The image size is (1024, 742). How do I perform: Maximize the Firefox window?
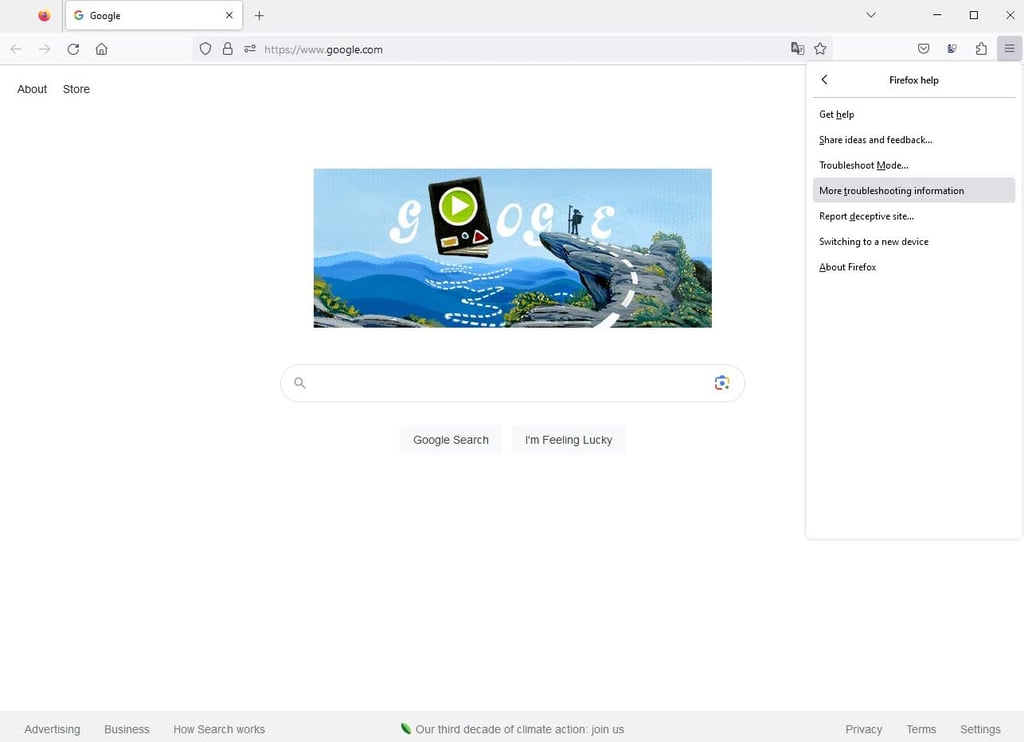coord(974,15)
